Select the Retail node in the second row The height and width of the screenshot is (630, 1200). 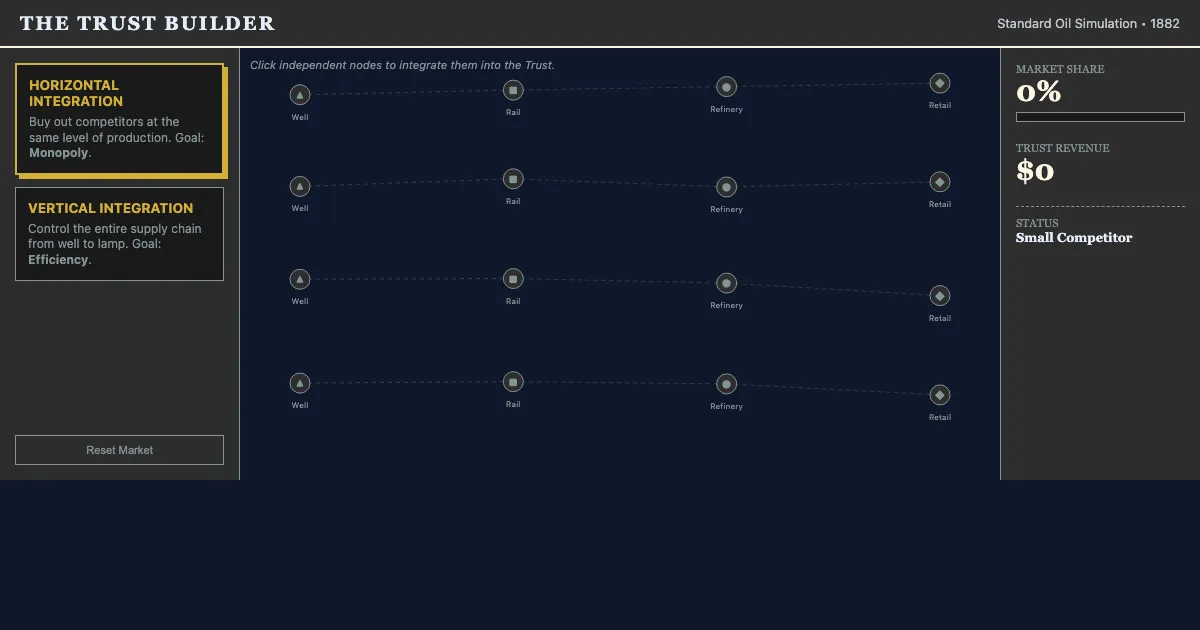[x=940, y=182]
